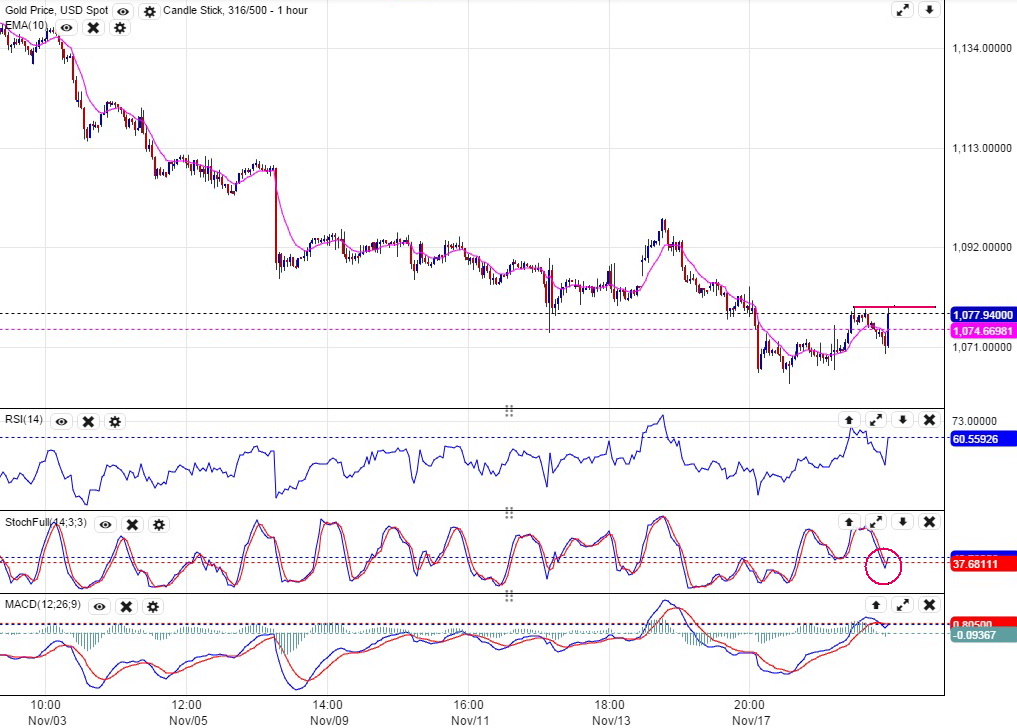The image size is (1017, 728).
Task: Expand the StochFull panel to full size
Action: 876,522
